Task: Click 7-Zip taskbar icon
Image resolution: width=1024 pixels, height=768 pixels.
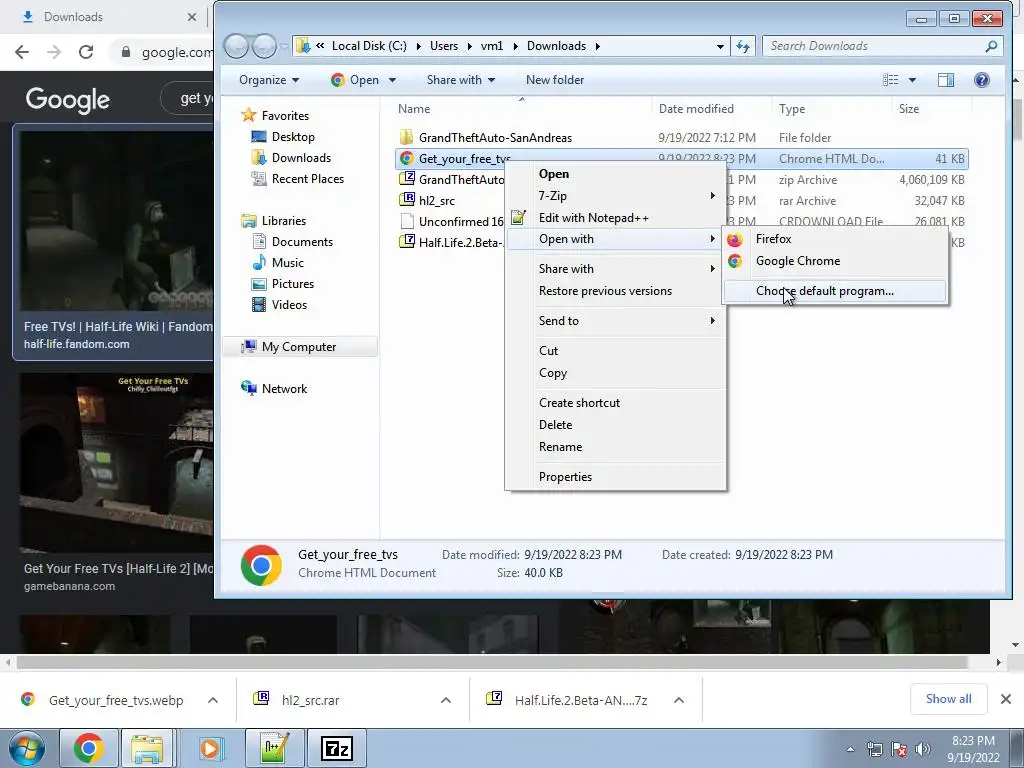Action: (x=337, y=748)
